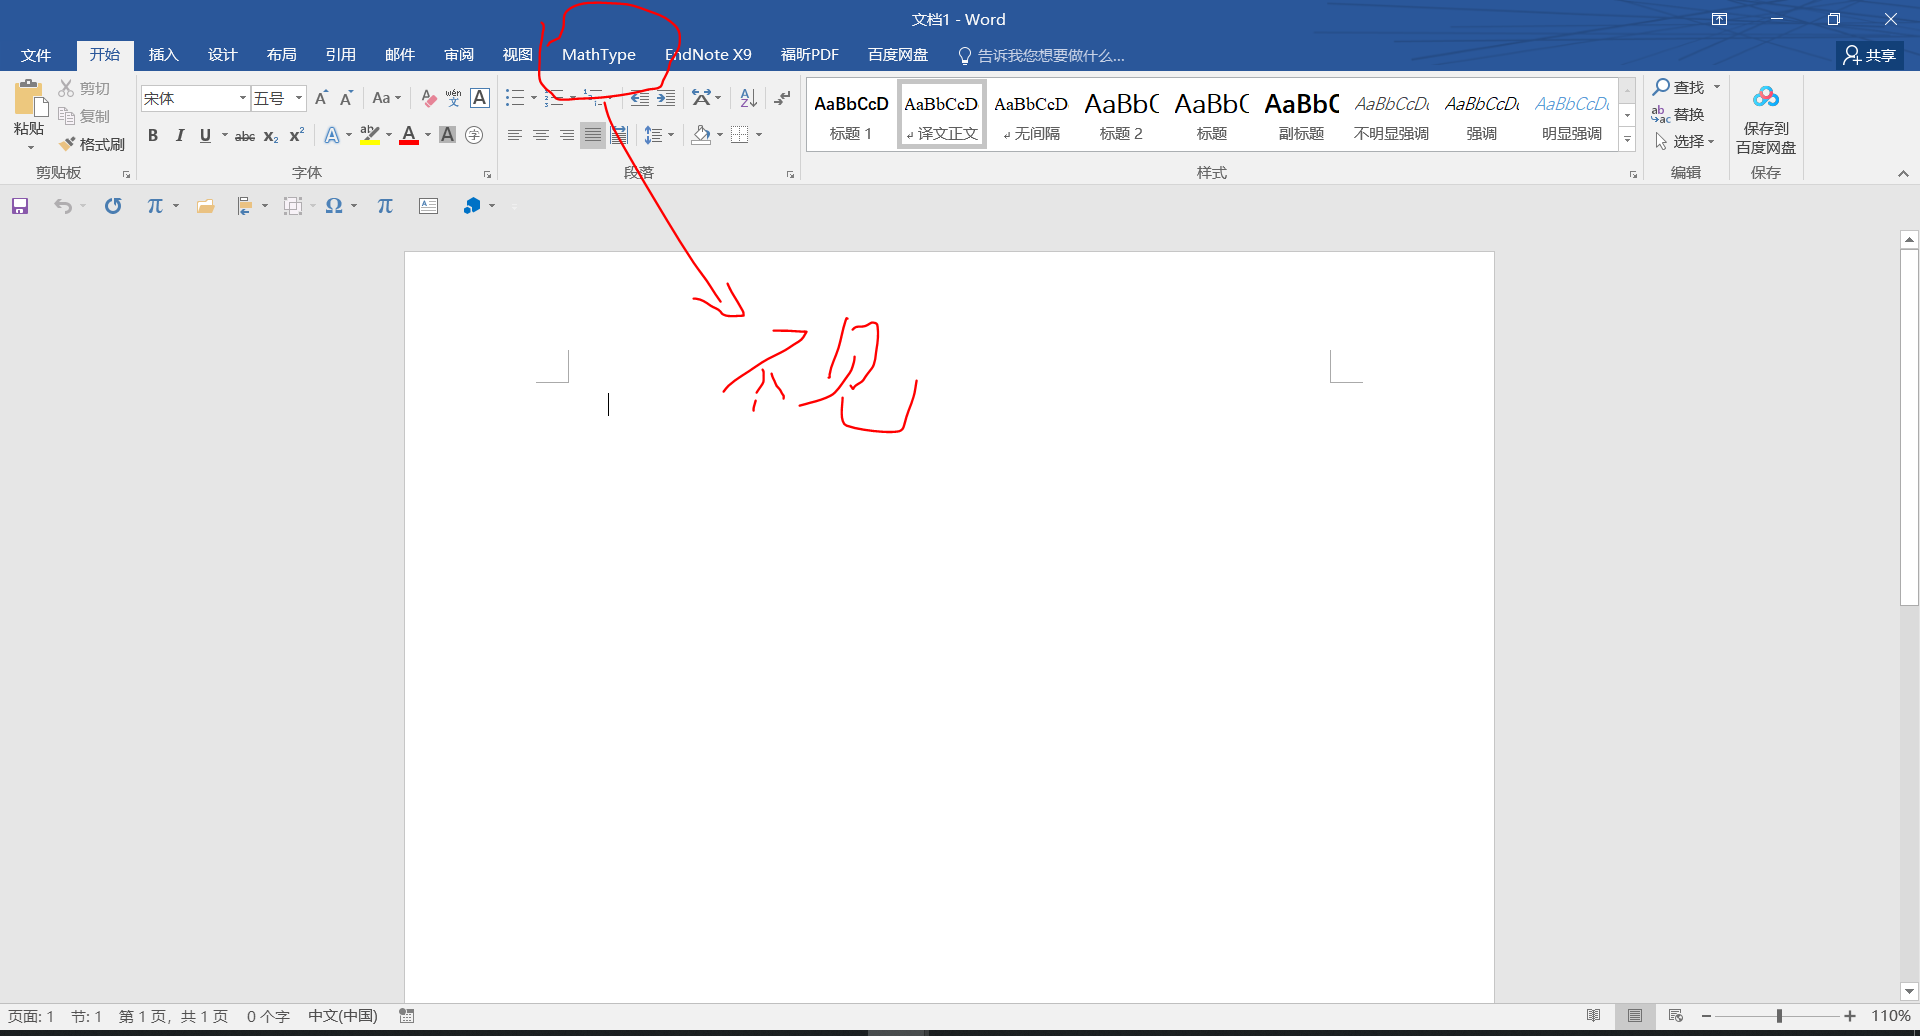
Task: Click the 替换 replace button
Action: pos(1679,115)
